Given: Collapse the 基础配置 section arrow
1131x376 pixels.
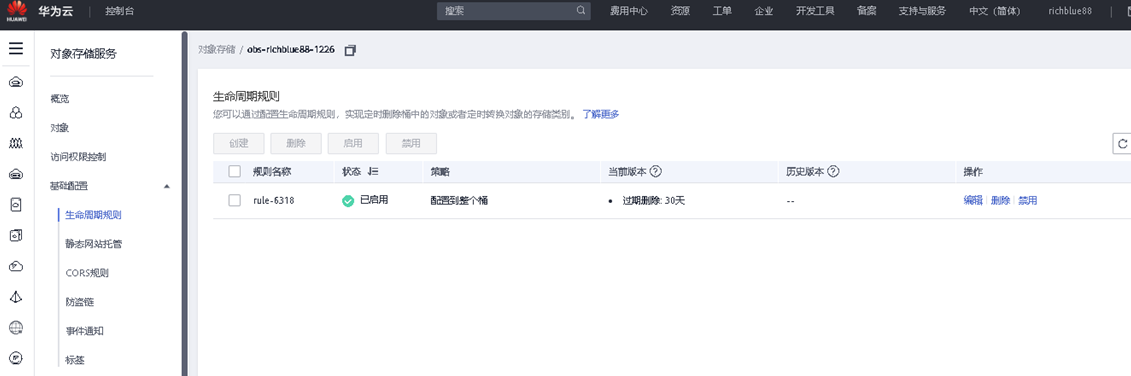Looking at the screenshot, I should (x=167, y=186).
